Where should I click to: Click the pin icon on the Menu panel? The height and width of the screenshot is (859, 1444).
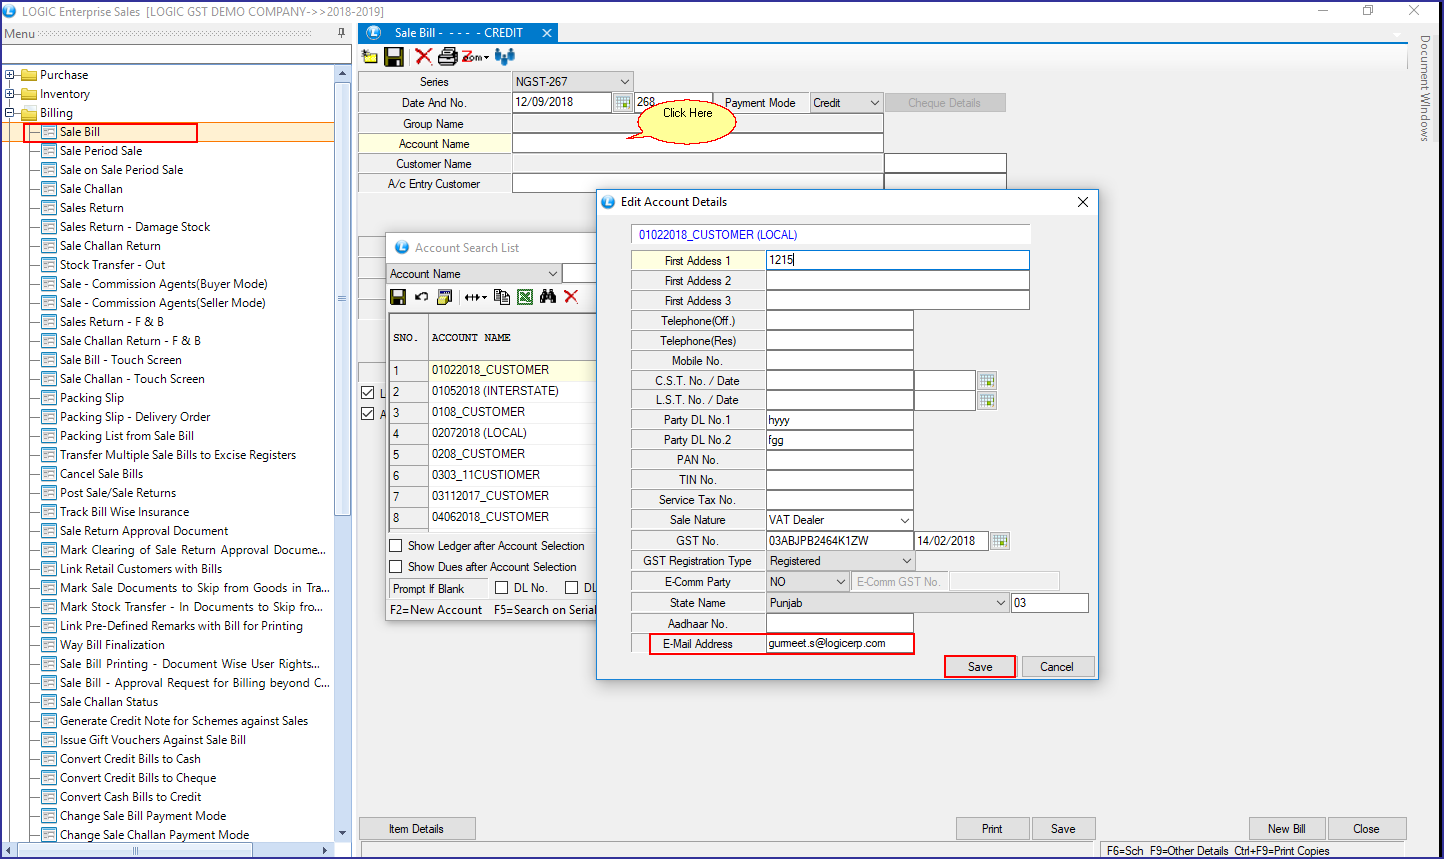pos(341,33)
